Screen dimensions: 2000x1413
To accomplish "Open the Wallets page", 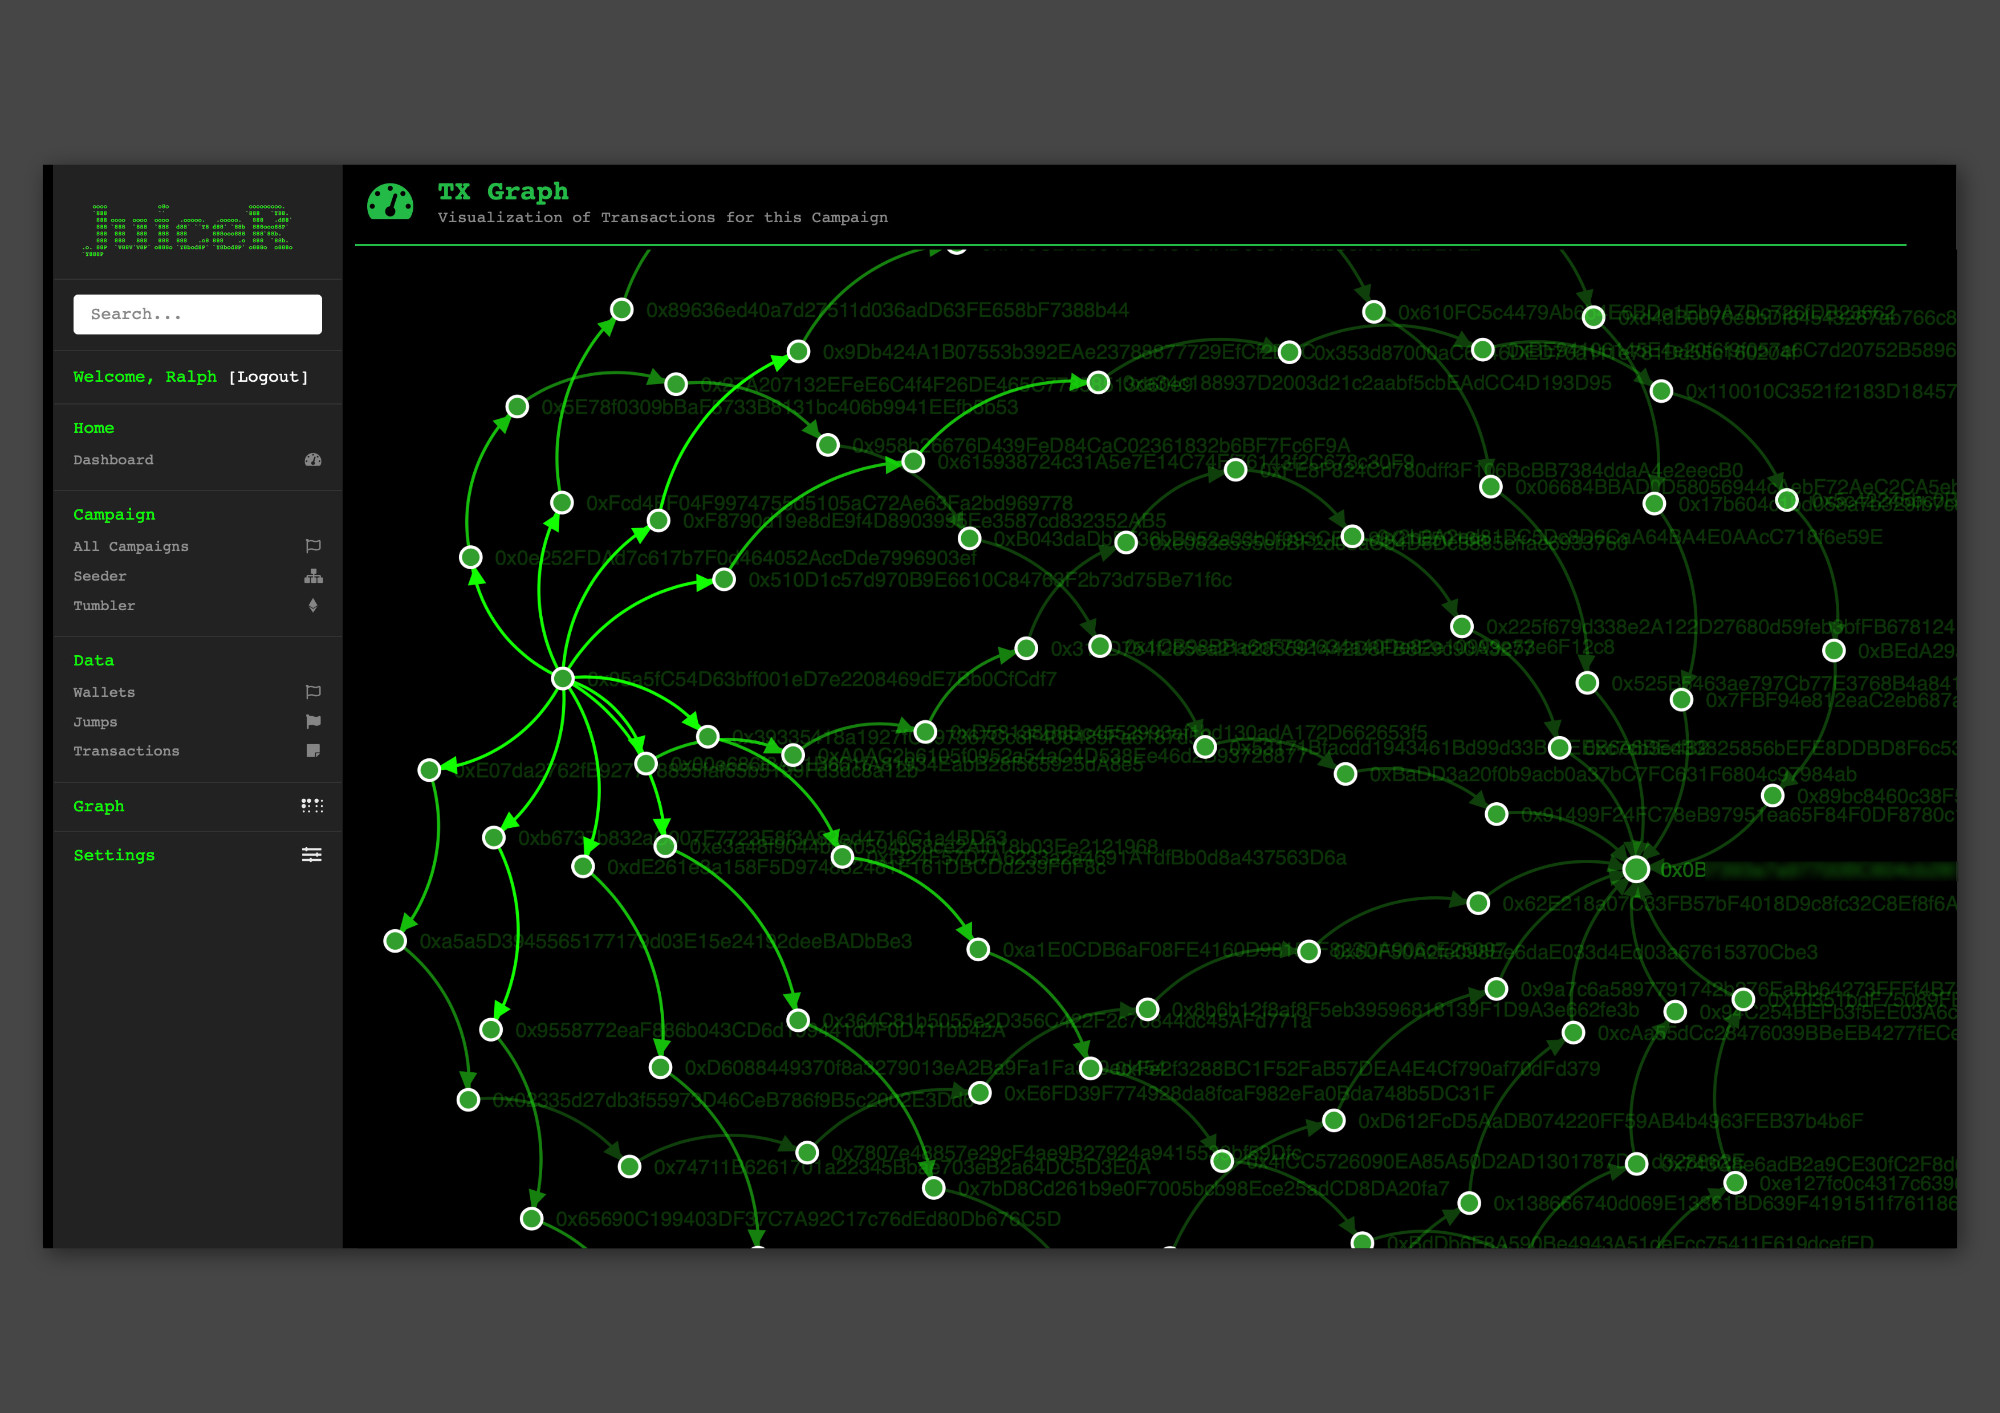I will tap(104, 692).
